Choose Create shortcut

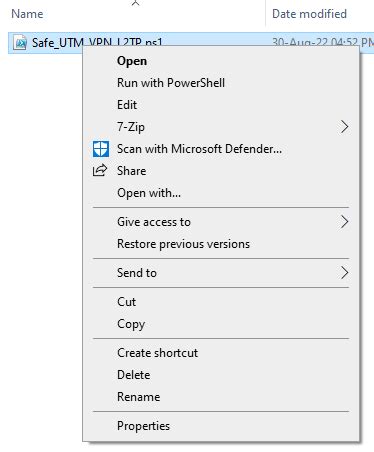(x=158, y=353)
